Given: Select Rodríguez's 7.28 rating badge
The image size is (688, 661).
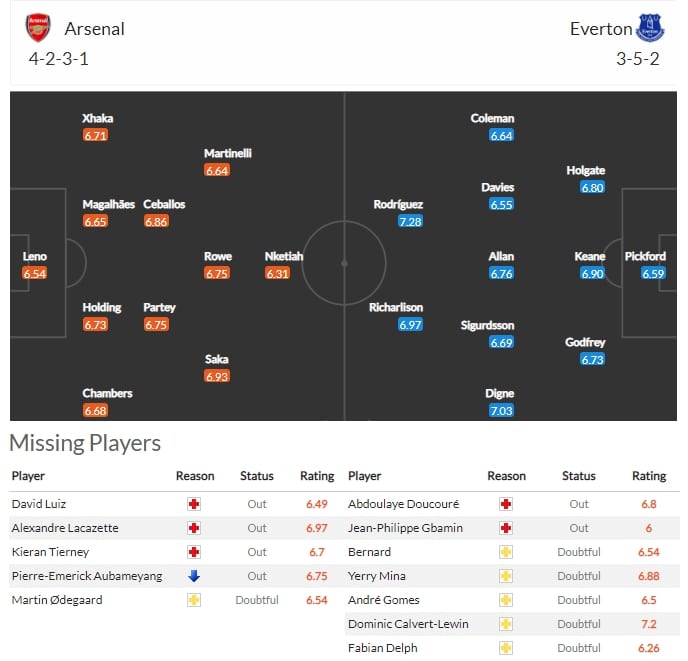Looking at the screenshot, I should [410, 222].
